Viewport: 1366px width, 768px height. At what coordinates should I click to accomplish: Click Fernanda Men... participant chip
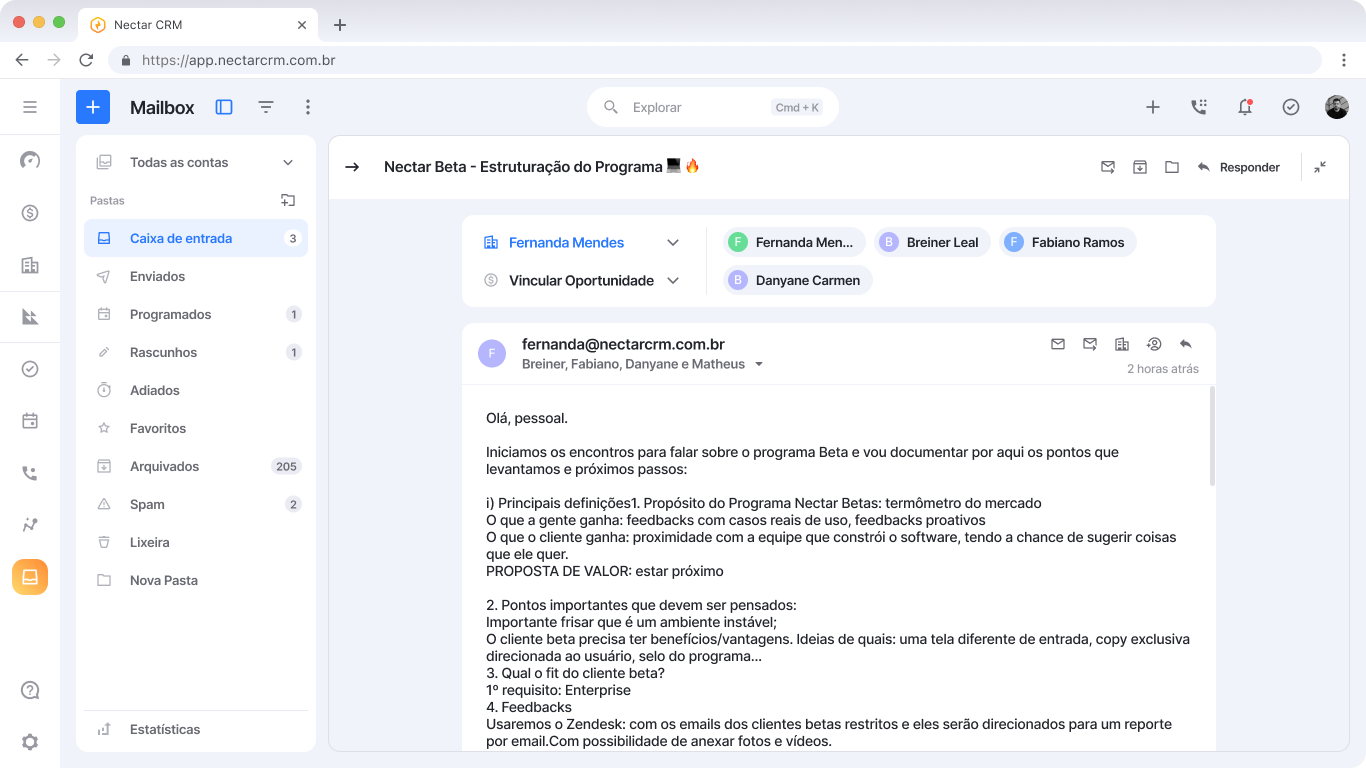coord(794,242)
